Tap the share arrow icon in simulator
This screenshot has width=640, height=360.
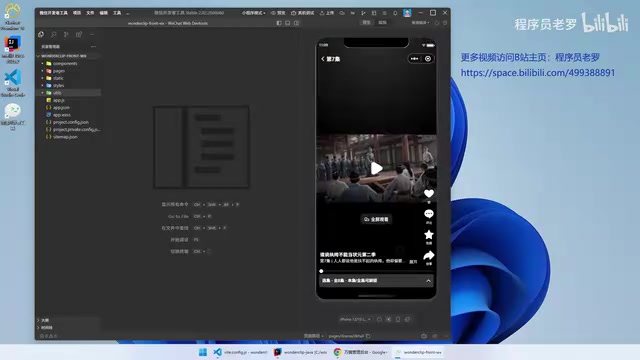coord(429,256)
